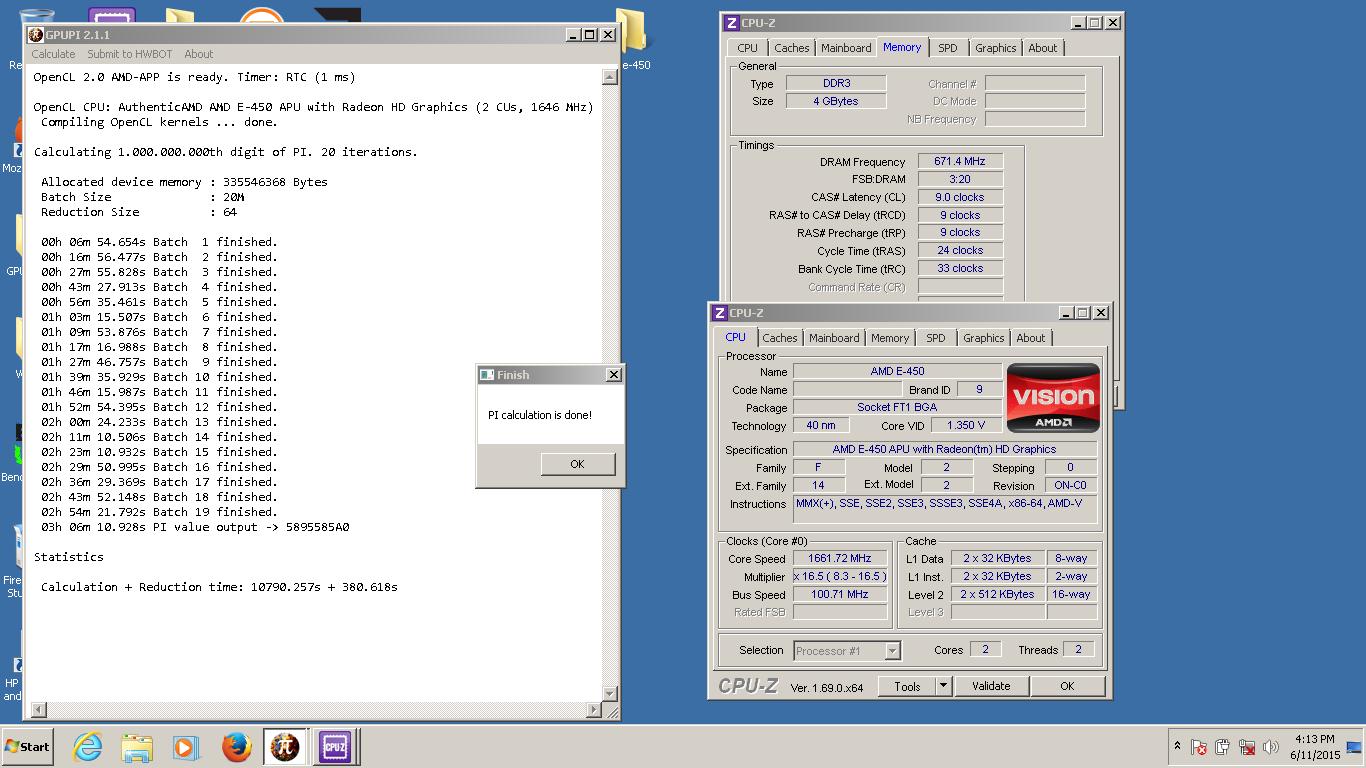Switch to Graphics tab in front CPU-Z window
Screen dimensions: 1366x768
(x=984, y=338)
